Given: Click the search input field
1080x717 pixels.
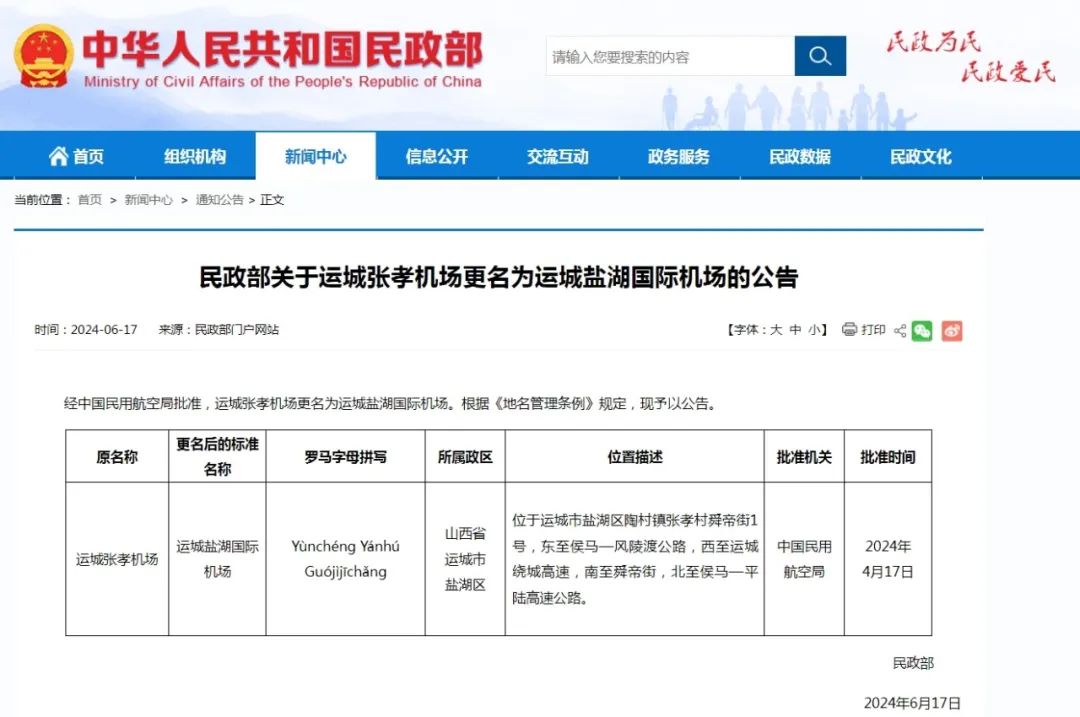Looking at the screenshot, I should point(669,56).
